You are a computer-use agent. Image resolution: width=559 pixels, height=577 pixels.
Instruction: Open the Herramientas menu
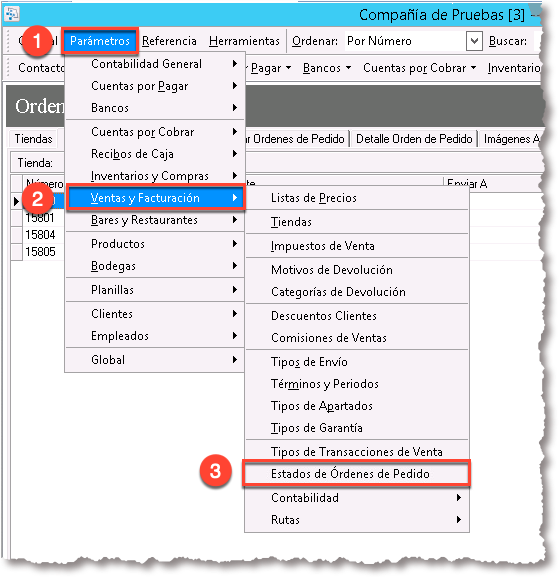(244, 41)
